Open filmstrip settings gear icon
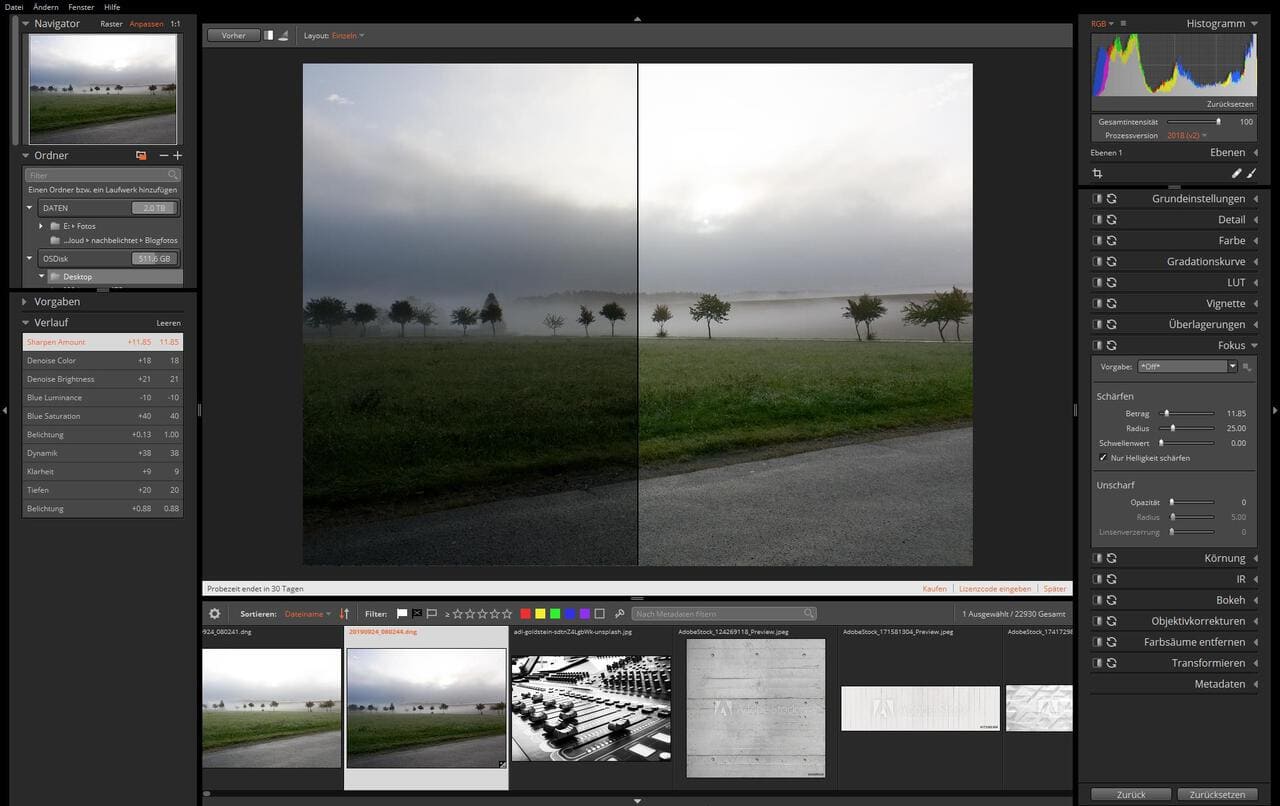 click(214, 614)
